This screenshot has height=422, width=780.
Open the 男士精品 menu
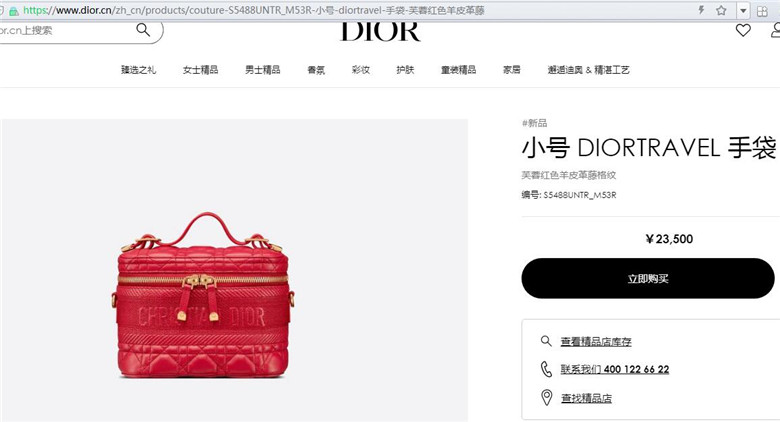tap(263, 70)
